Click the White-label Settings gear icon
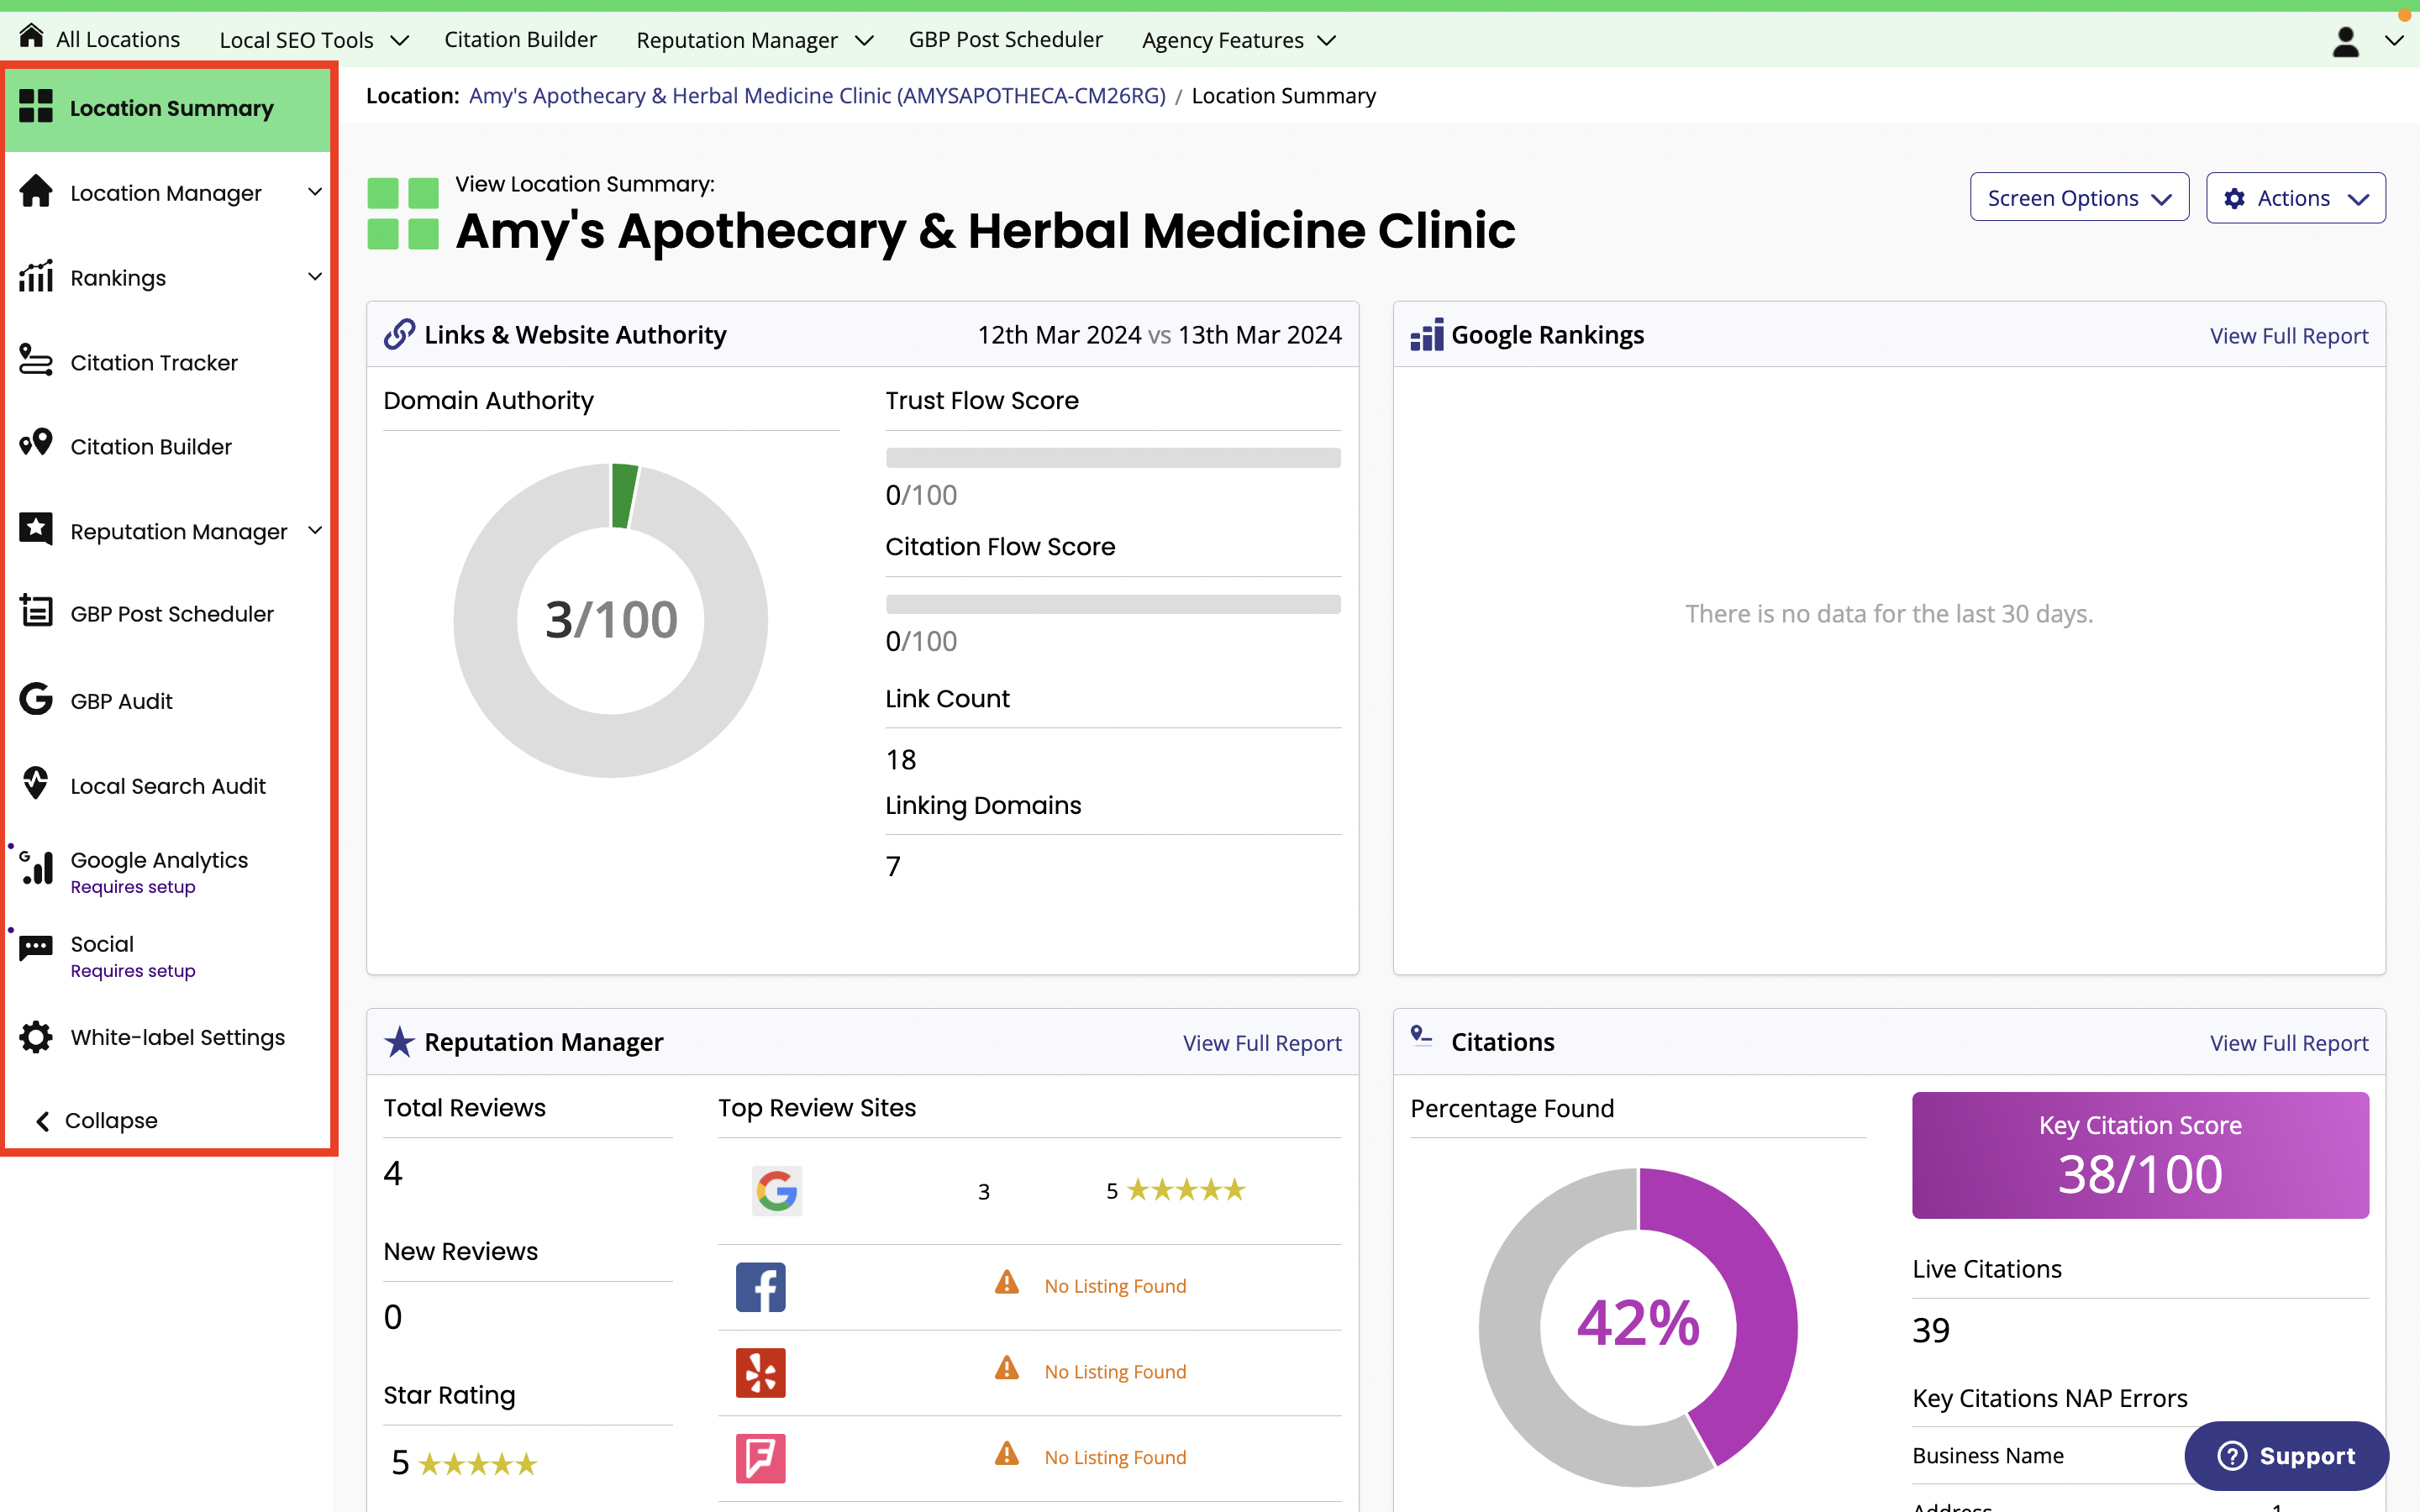This screenshot has height=1512, width=2420. [x=36, y=1037]
